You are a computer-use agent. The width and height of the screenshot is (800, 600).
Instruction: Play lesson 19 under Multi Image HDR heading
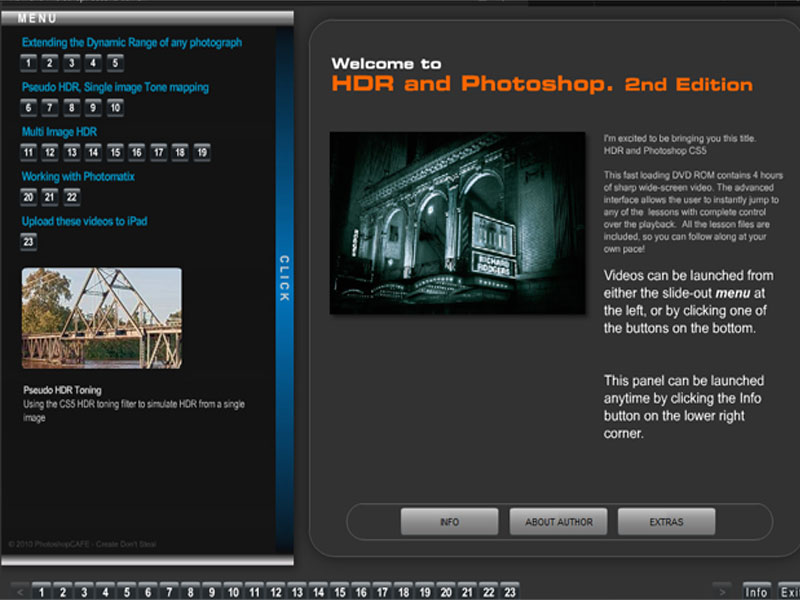point(202,153)
